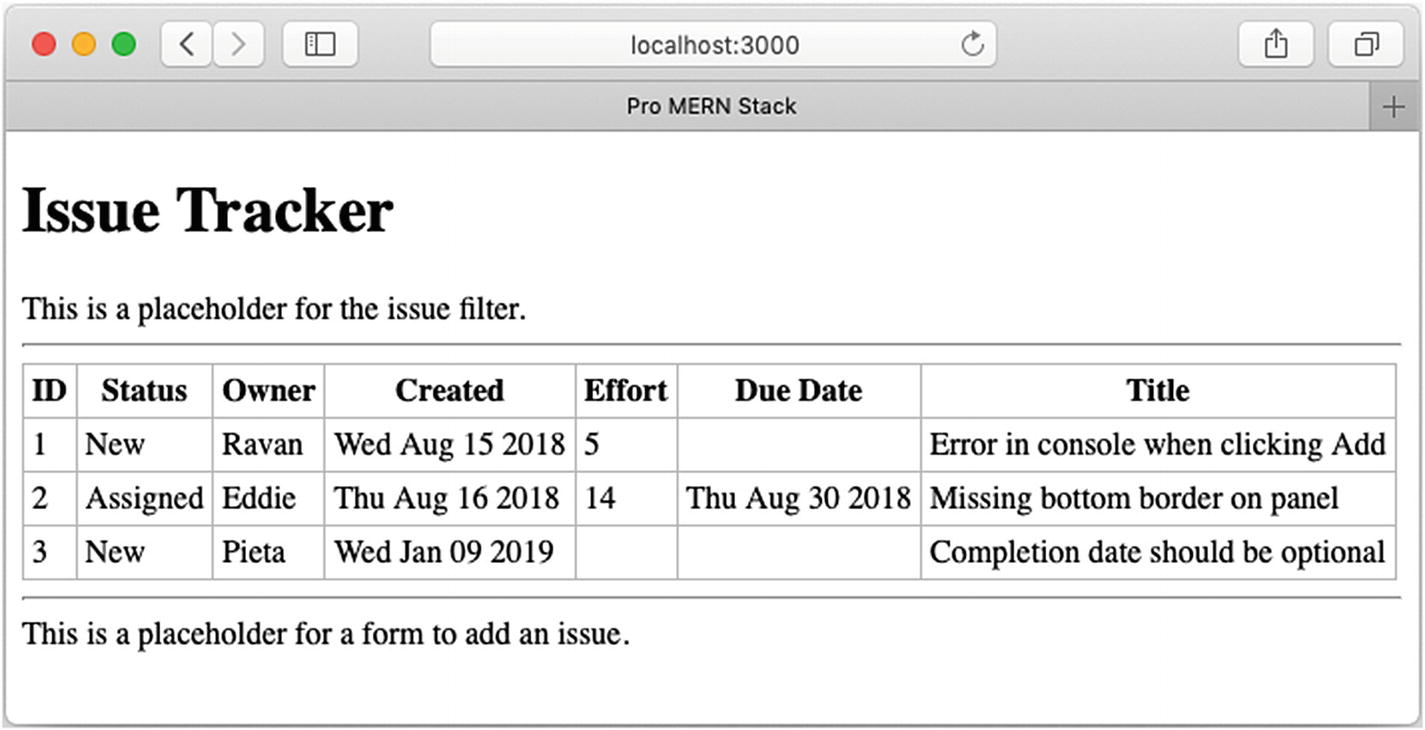Click the yellow minimize window button
This screenshot has width=1425, height=730.
(x=84, y=45)
